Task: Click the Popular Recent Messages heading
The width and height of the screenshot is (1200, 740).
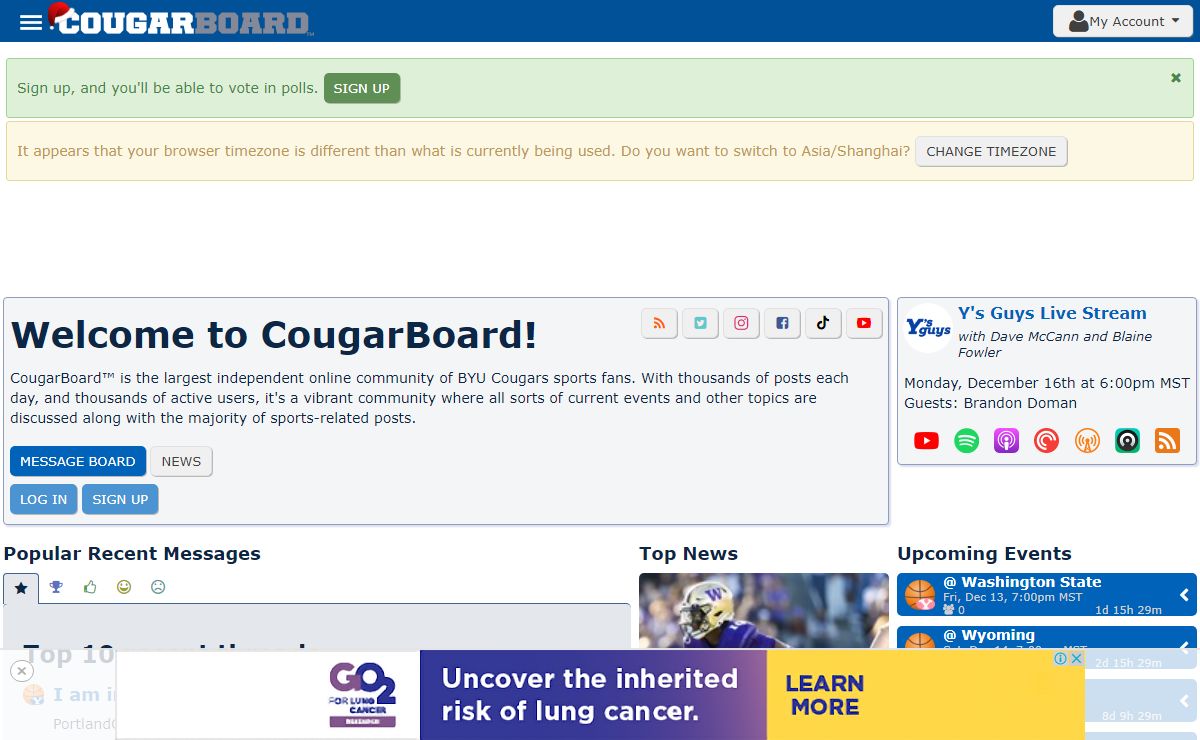Action: [132, 554]
